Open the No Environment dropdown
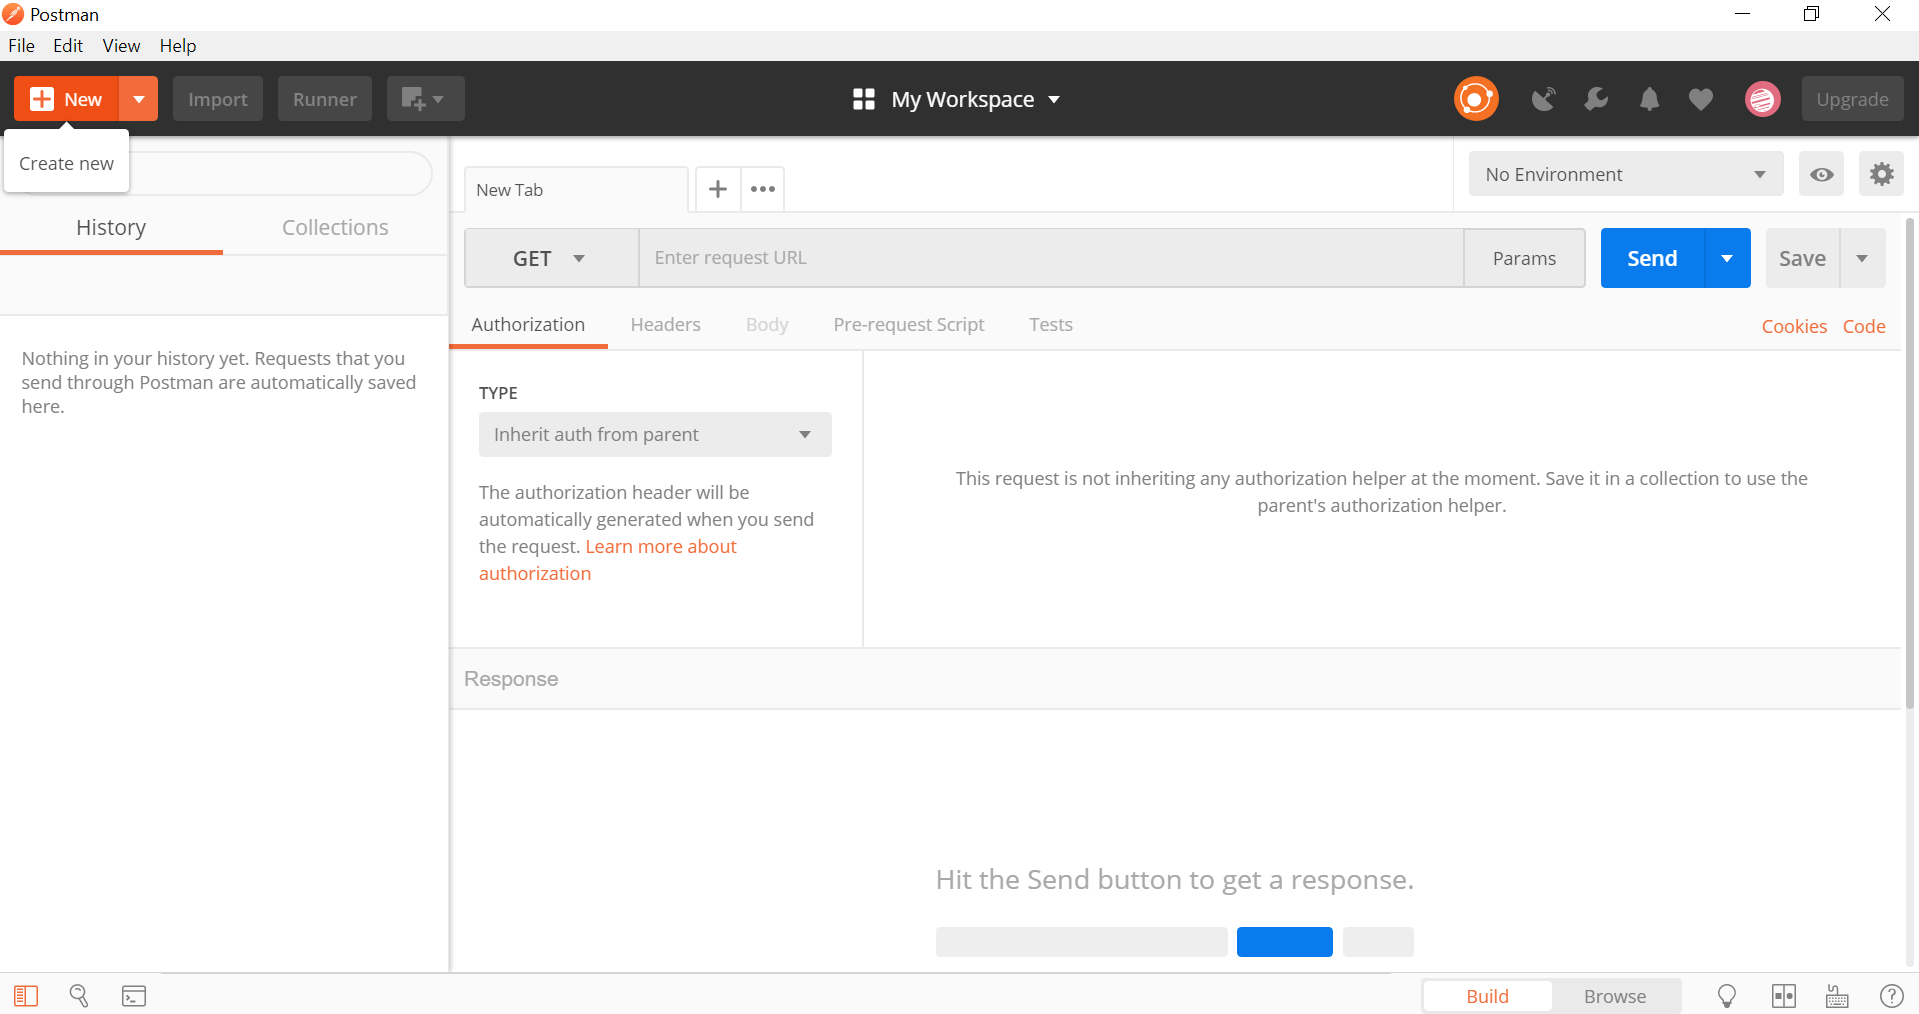 click(1625, 174)
